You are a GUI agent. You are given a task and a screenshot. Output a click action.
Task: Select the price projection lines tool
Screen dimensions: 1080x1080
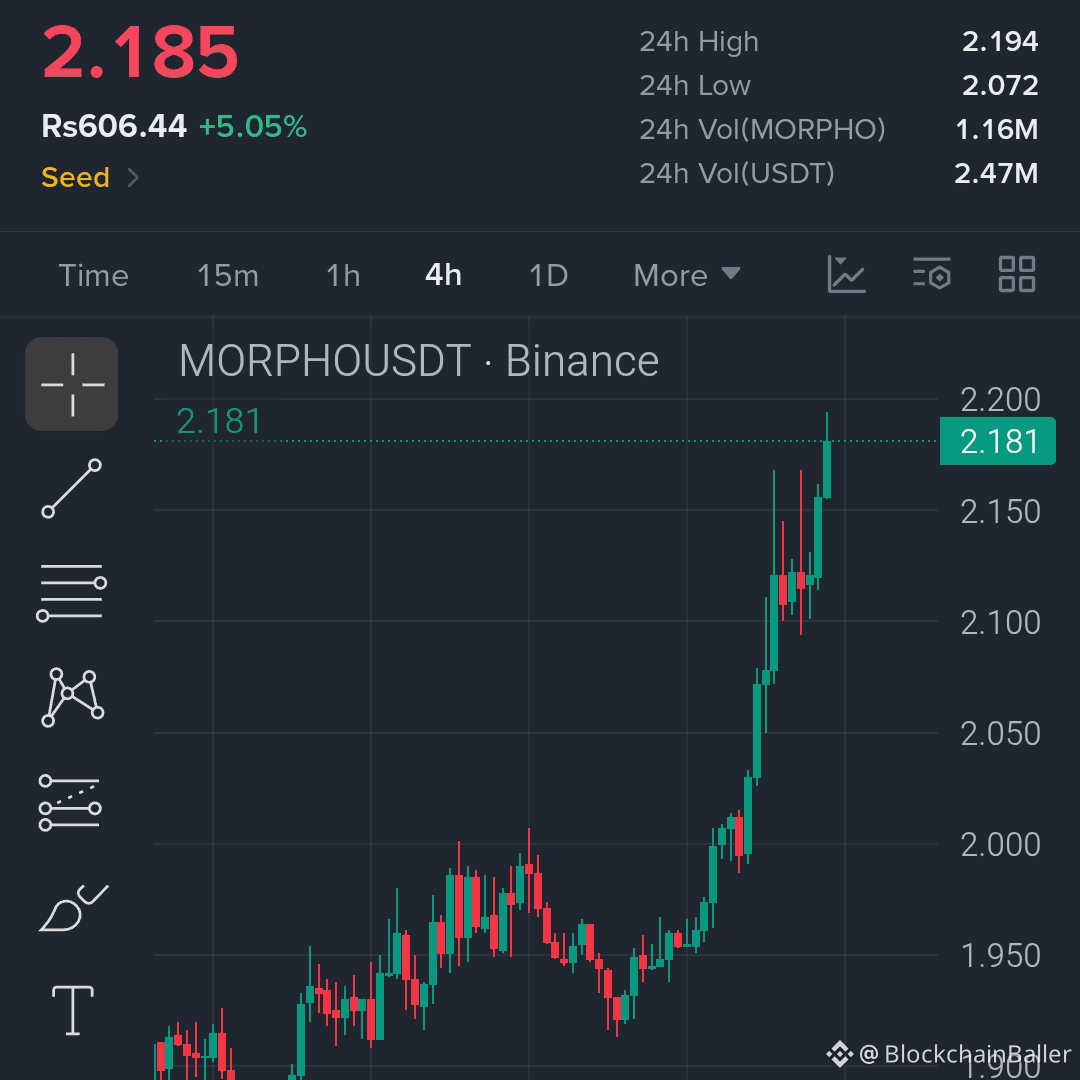click(70, 802)
